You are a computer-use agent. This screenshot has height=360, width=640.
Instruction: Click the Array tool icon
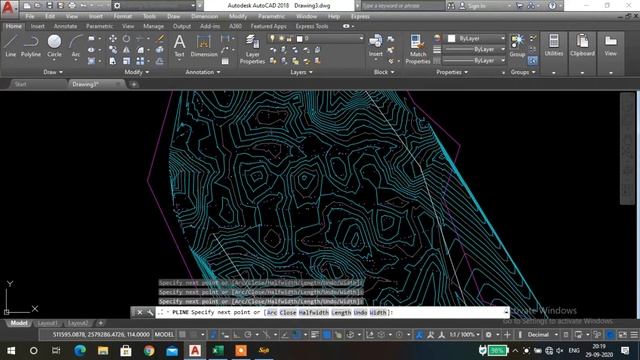coord(140,61)
